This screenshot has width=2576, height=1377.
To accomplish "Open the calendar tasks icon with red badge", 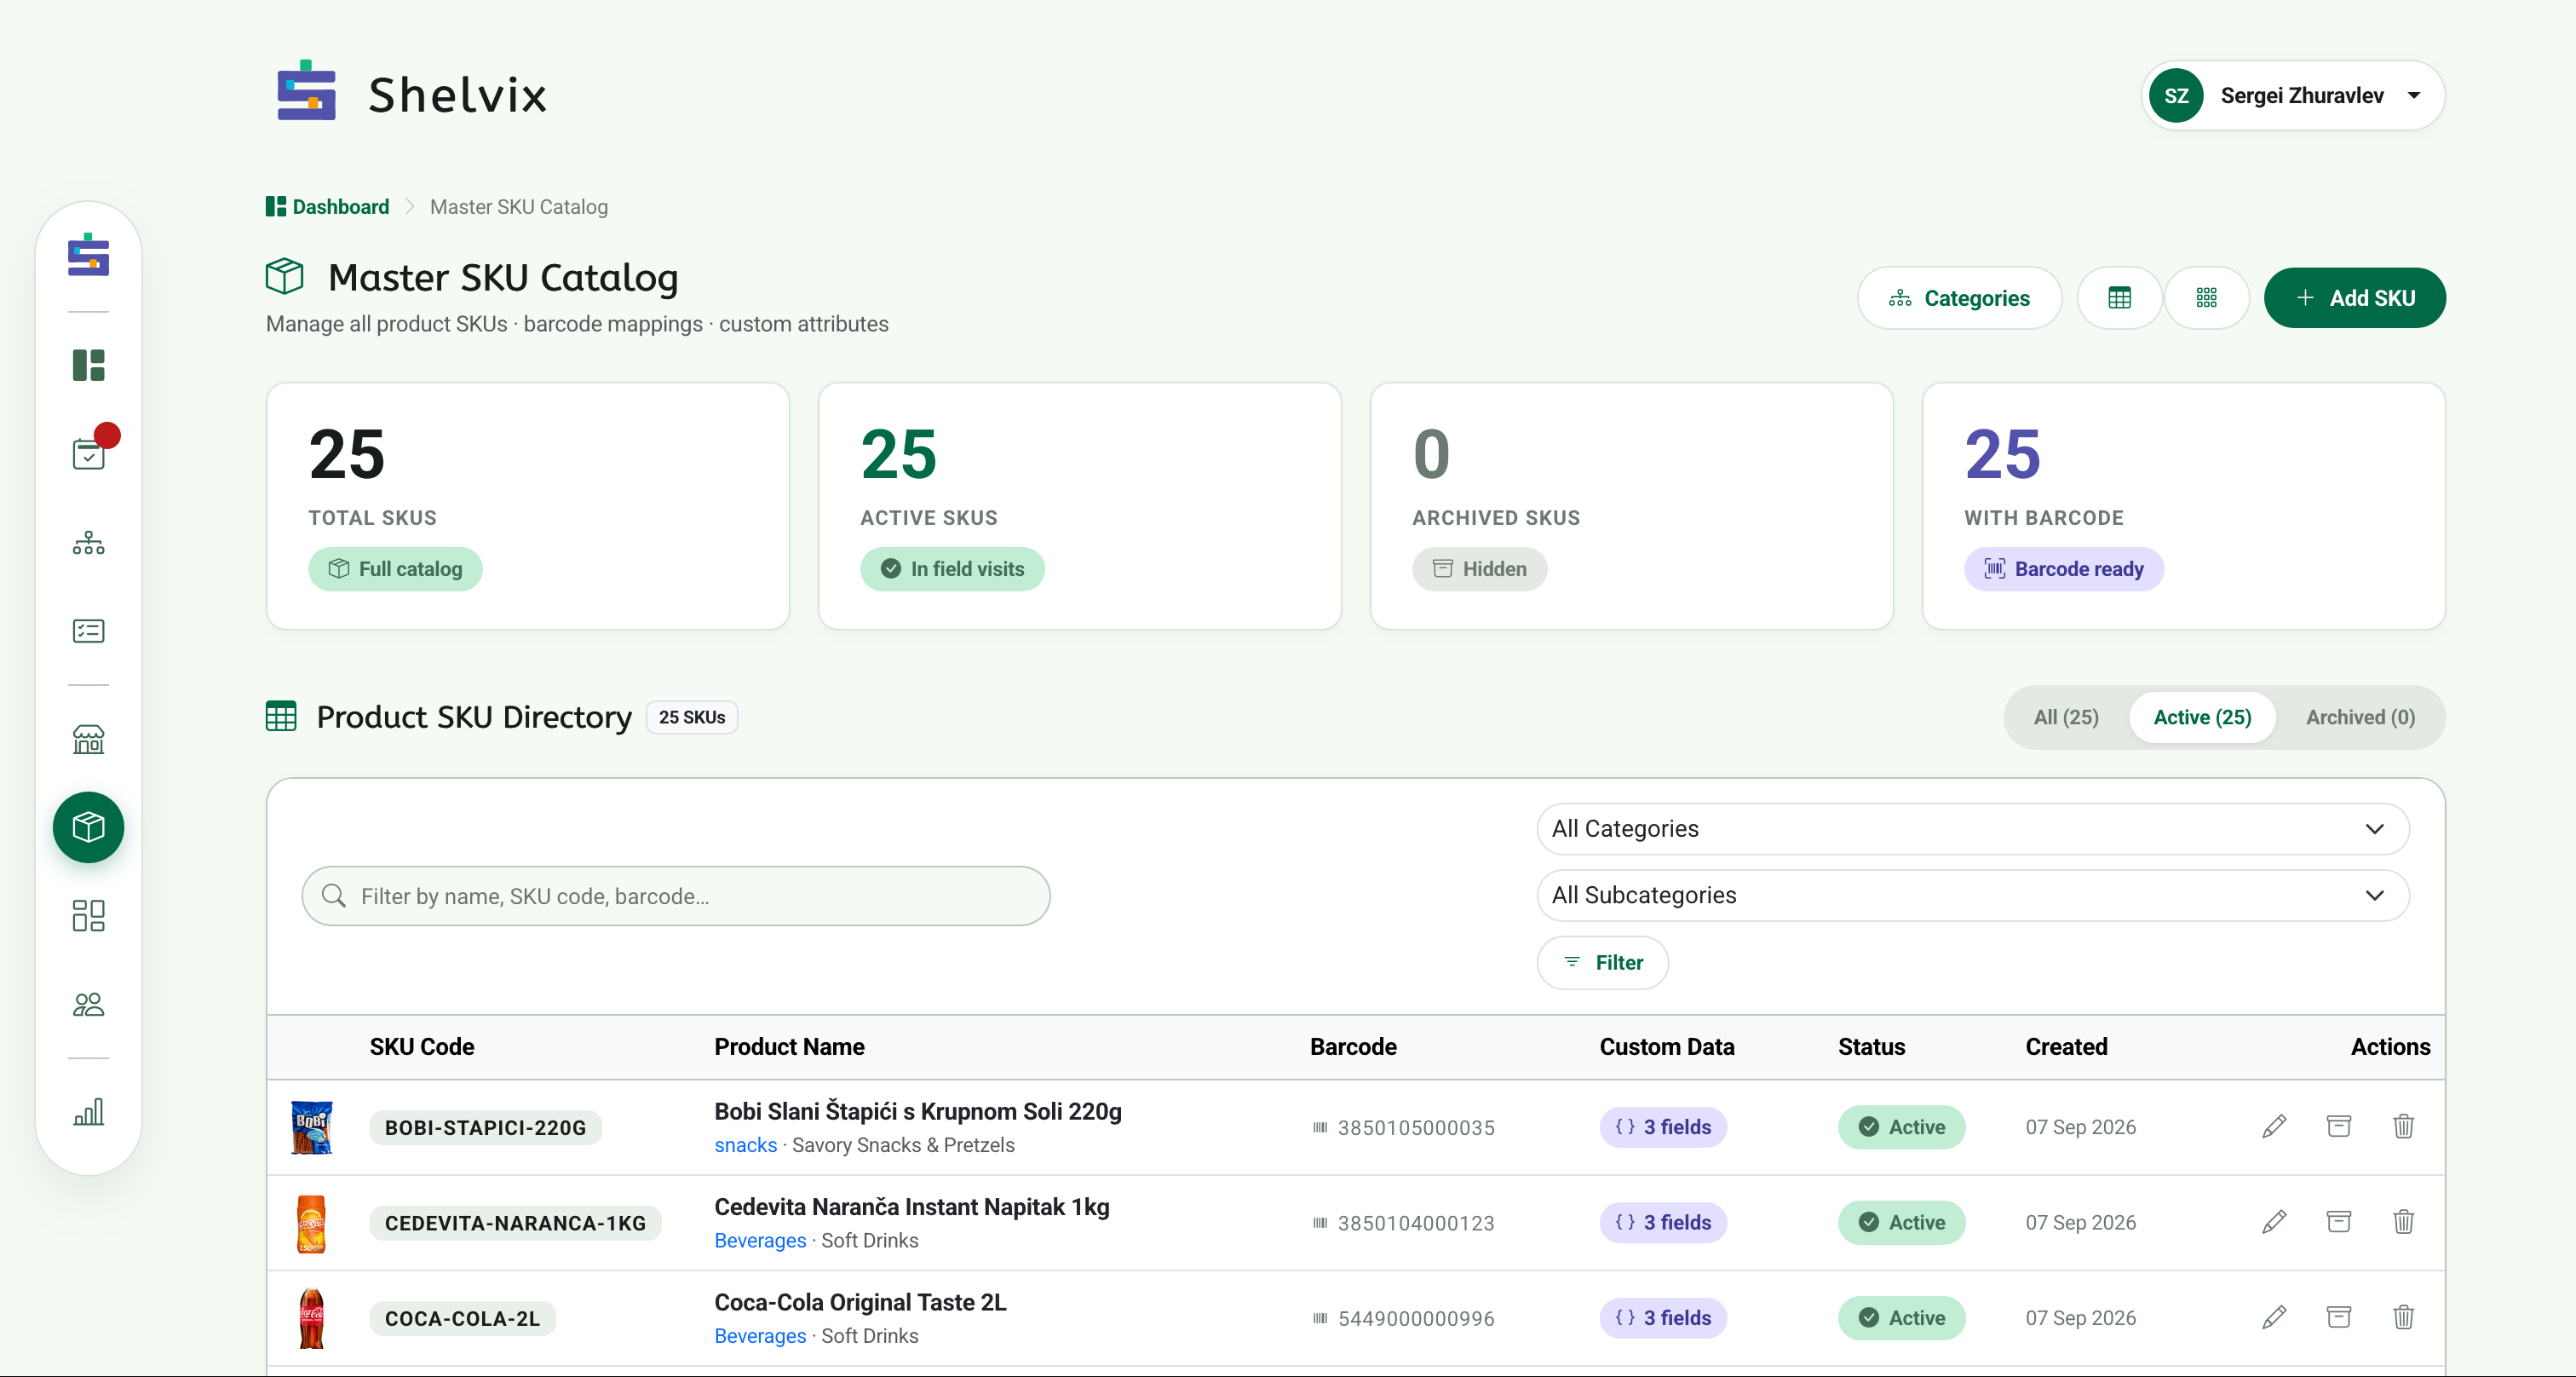I will (x=88, y=454).
